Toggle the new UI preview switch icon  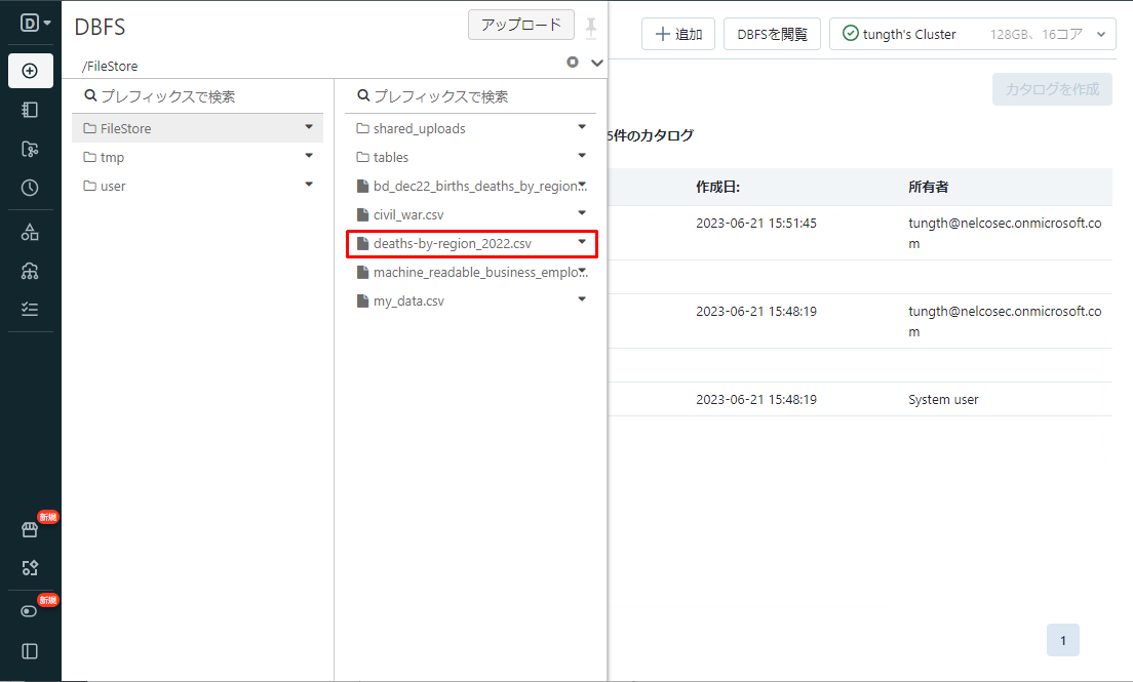(30, 611)
